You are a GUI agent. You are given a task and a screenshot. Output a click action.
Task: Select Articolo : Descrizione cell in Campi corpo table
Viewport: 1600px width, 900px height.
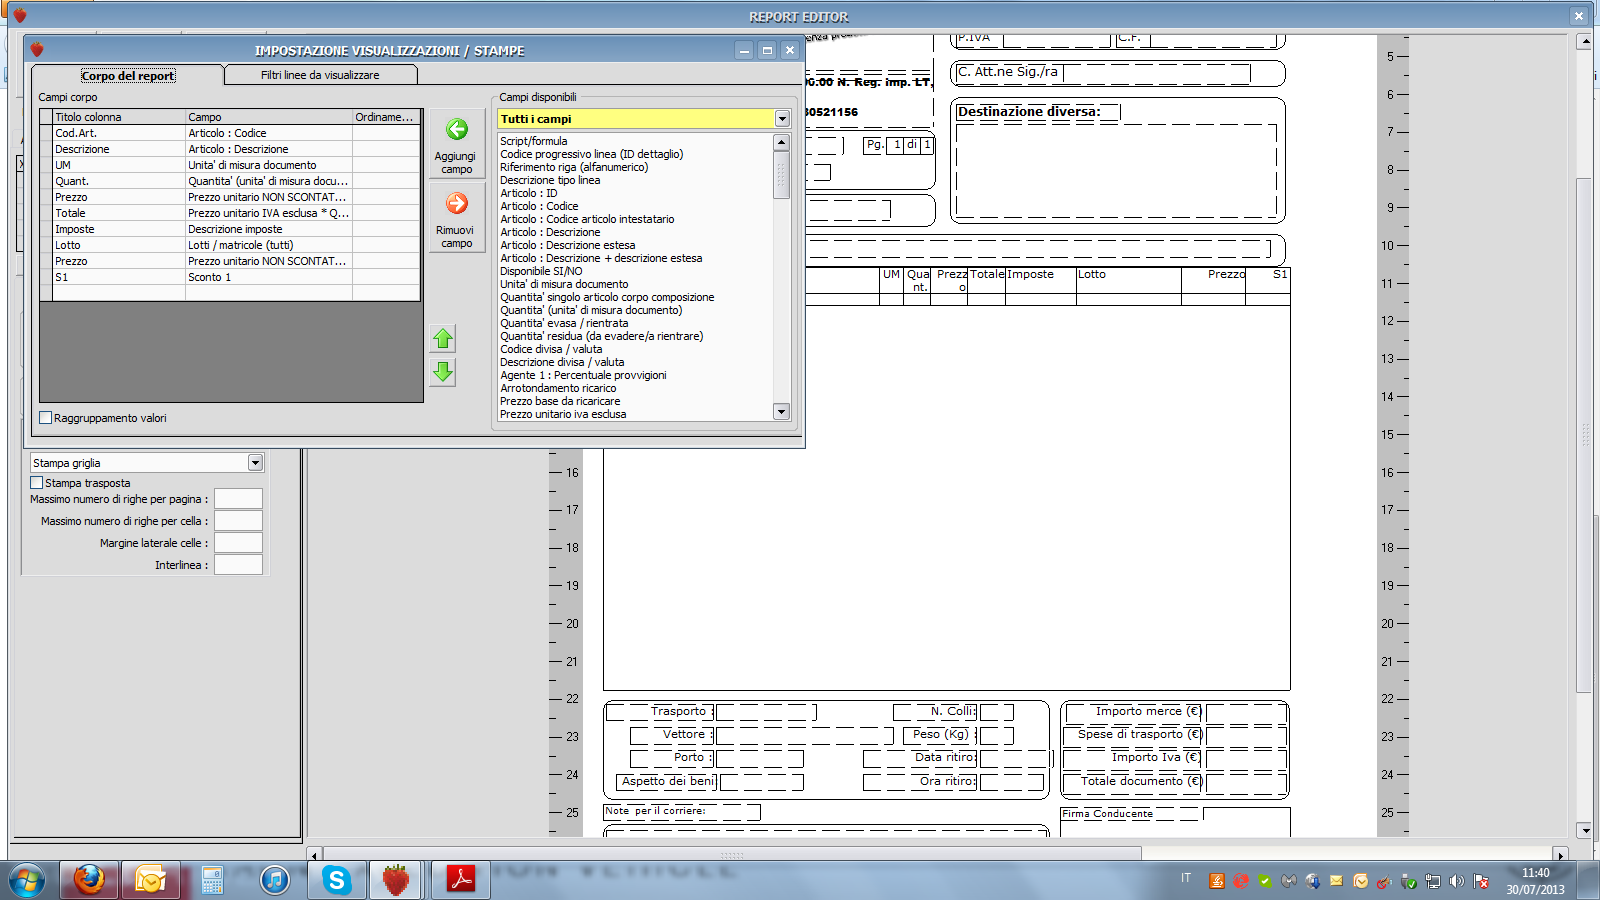[x=269, y=149]
